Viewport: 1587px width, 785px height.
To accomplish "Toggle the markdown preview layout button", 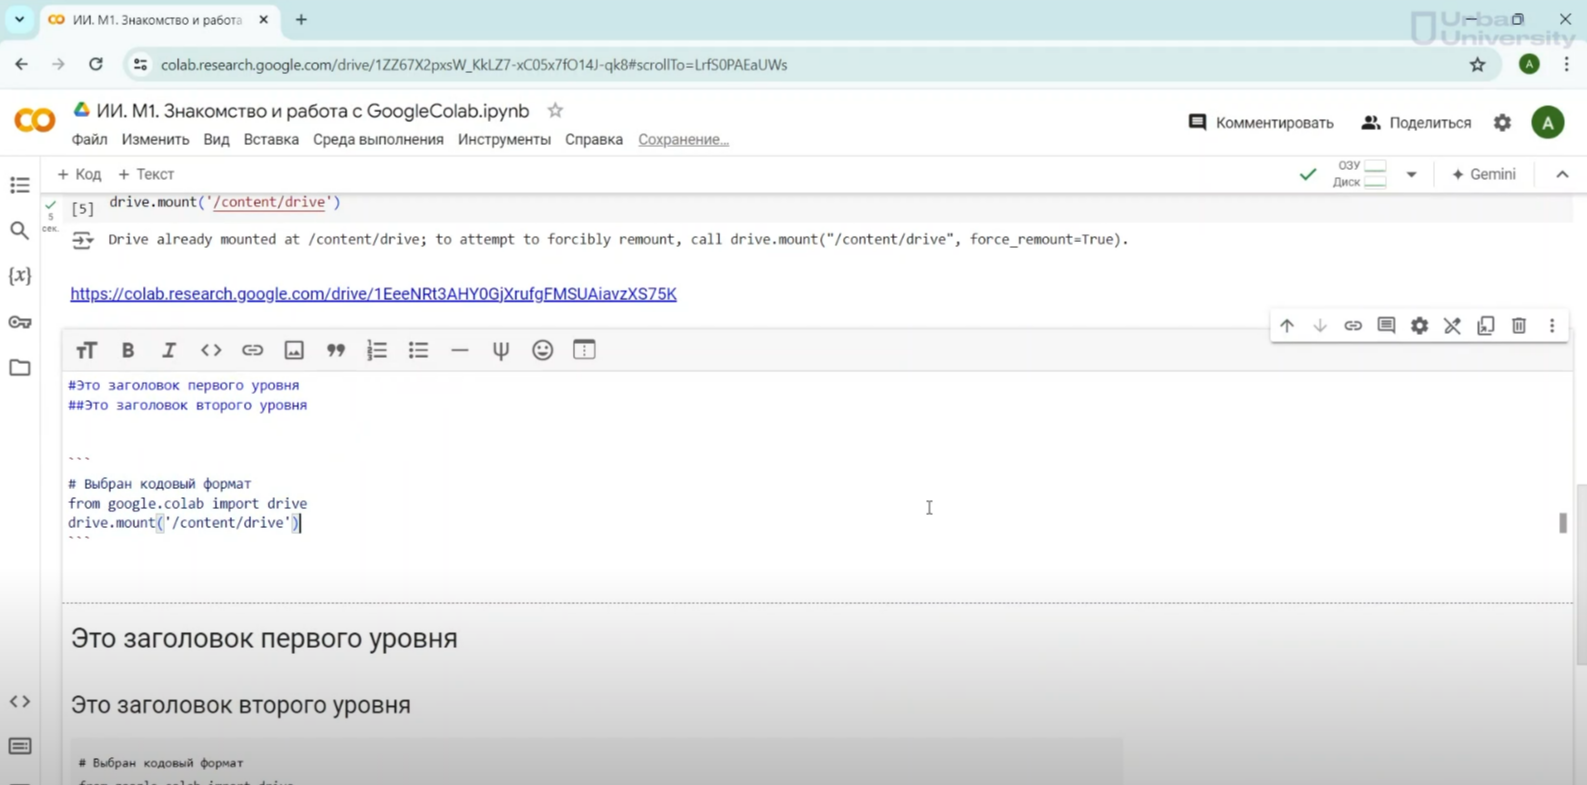I will (x=584, y=350).
